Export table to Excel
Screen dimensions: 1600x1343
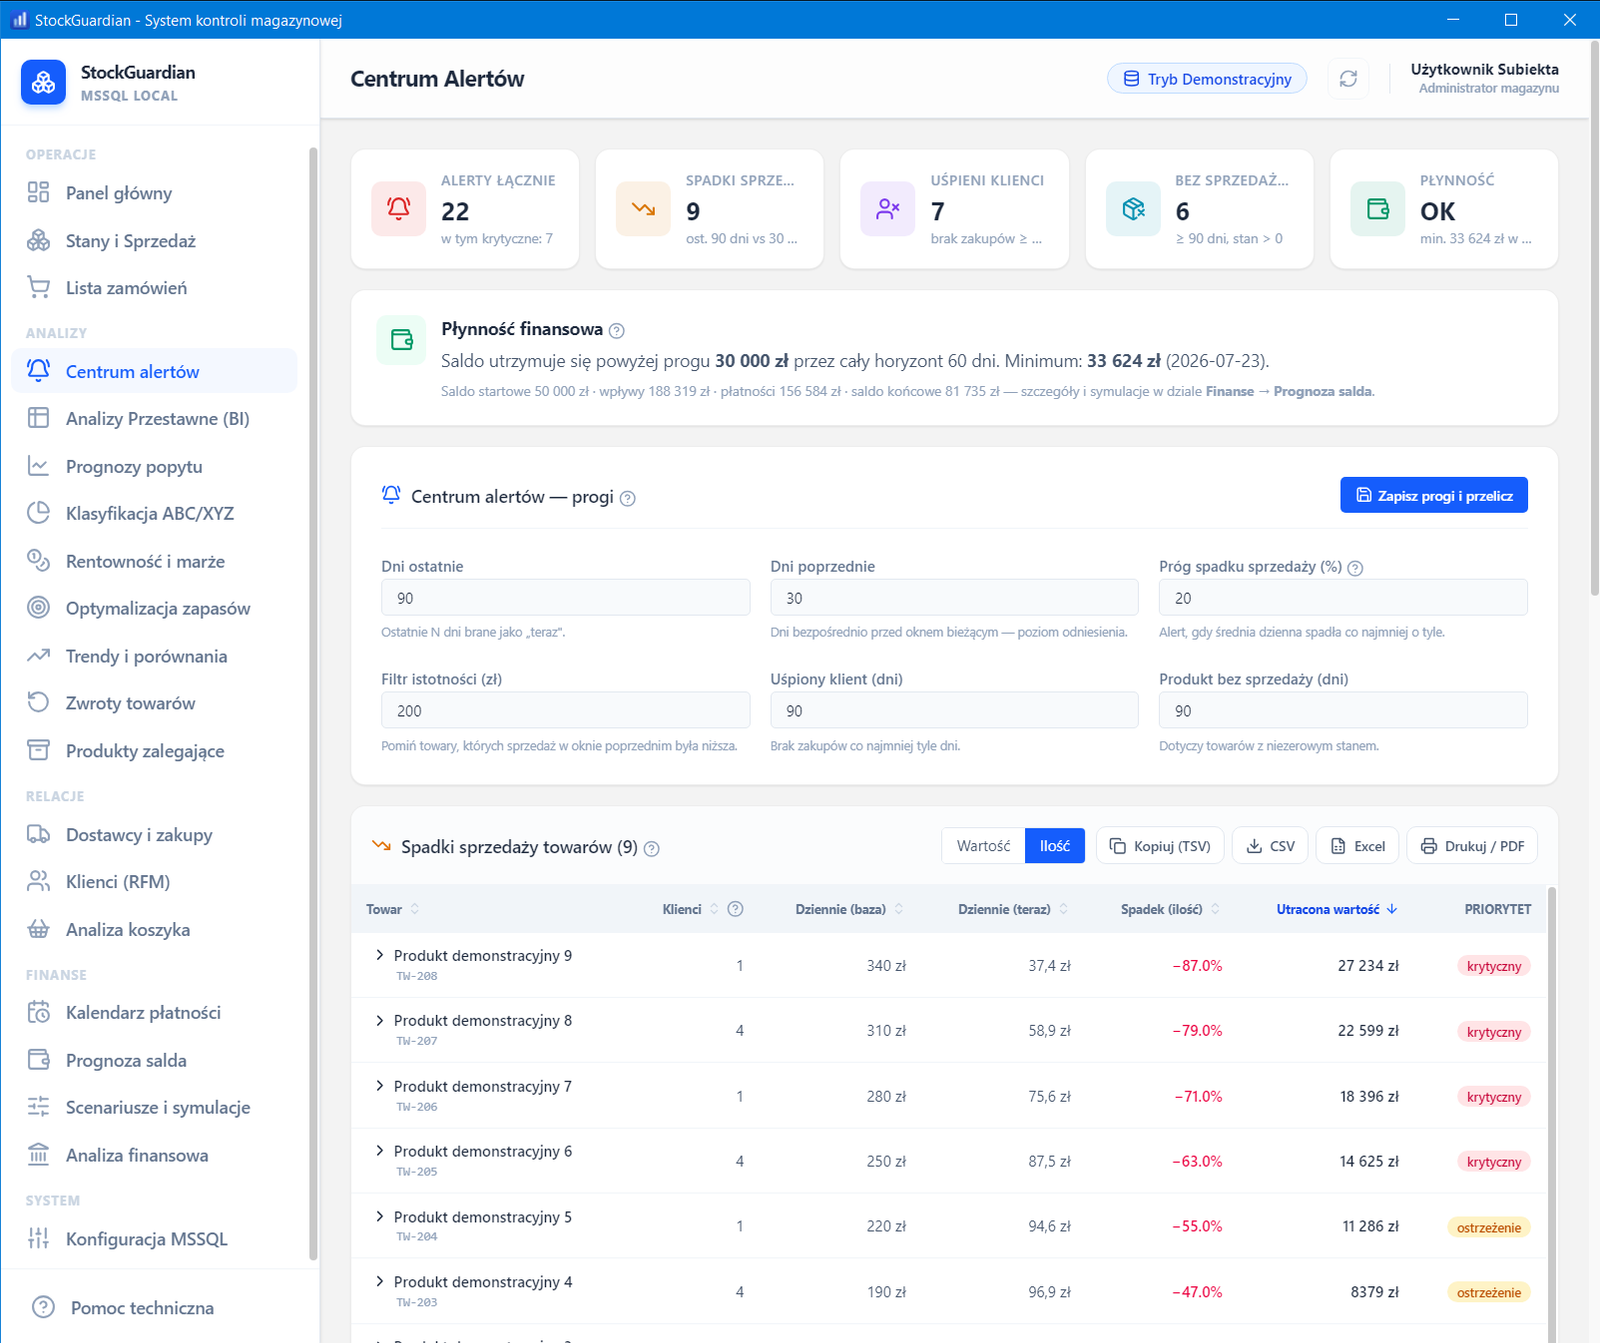pos(1357,846)
